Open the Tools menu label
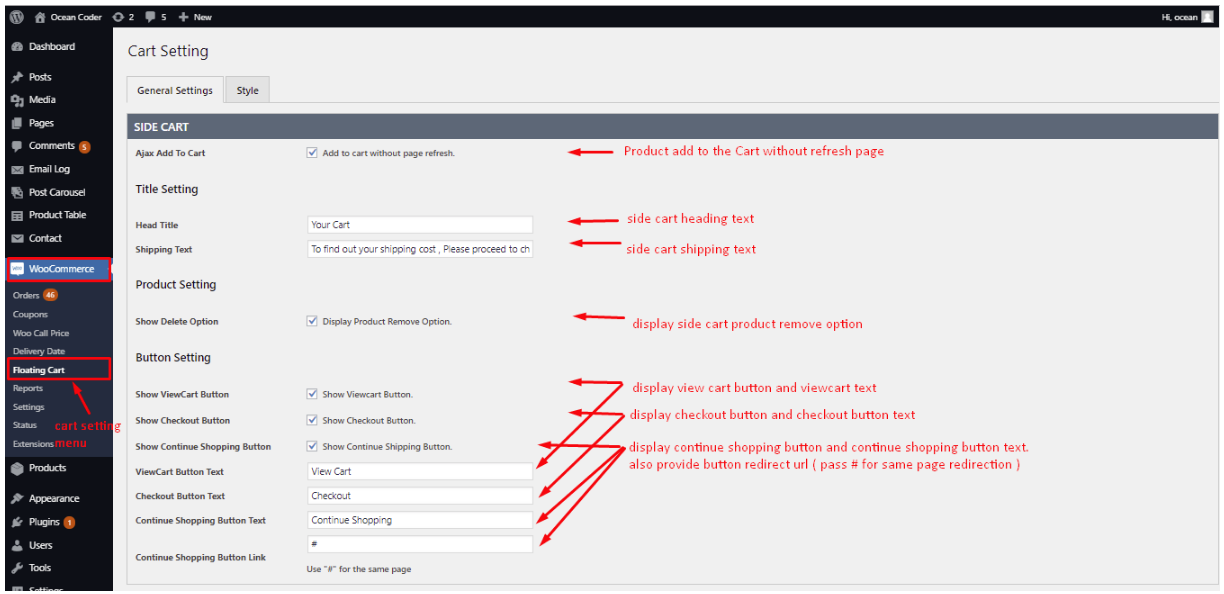Screen dimensions: 1224x594 tap(40, 569)
